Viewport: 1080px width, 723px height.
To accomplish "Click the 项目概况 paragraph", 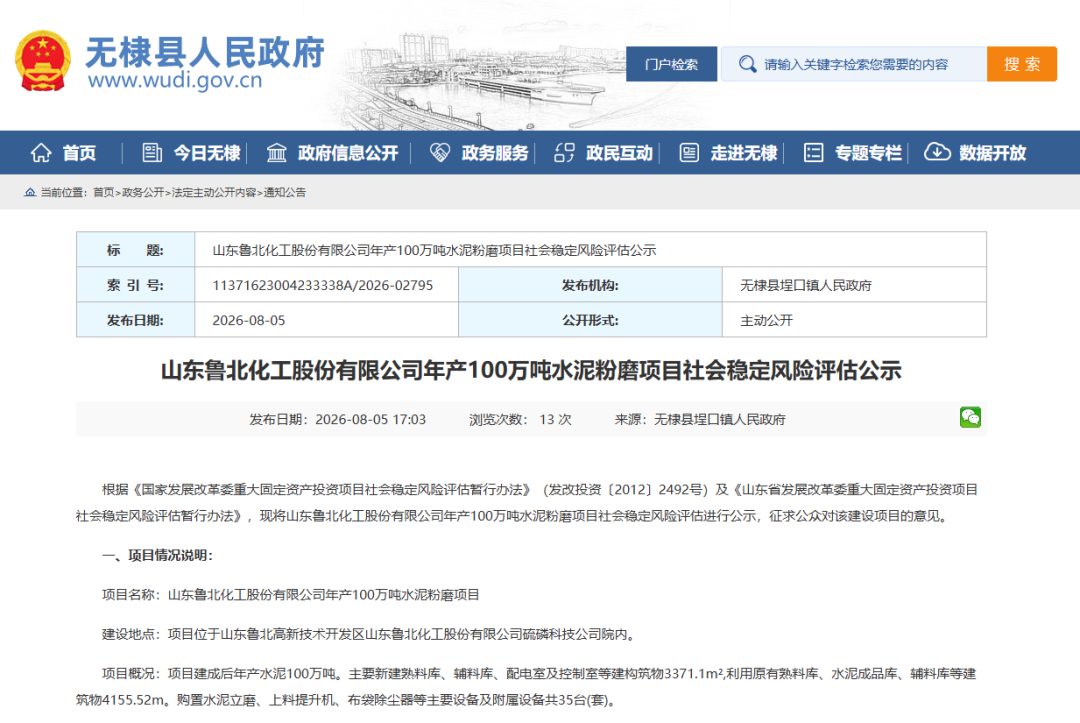I will click(527, 687).
